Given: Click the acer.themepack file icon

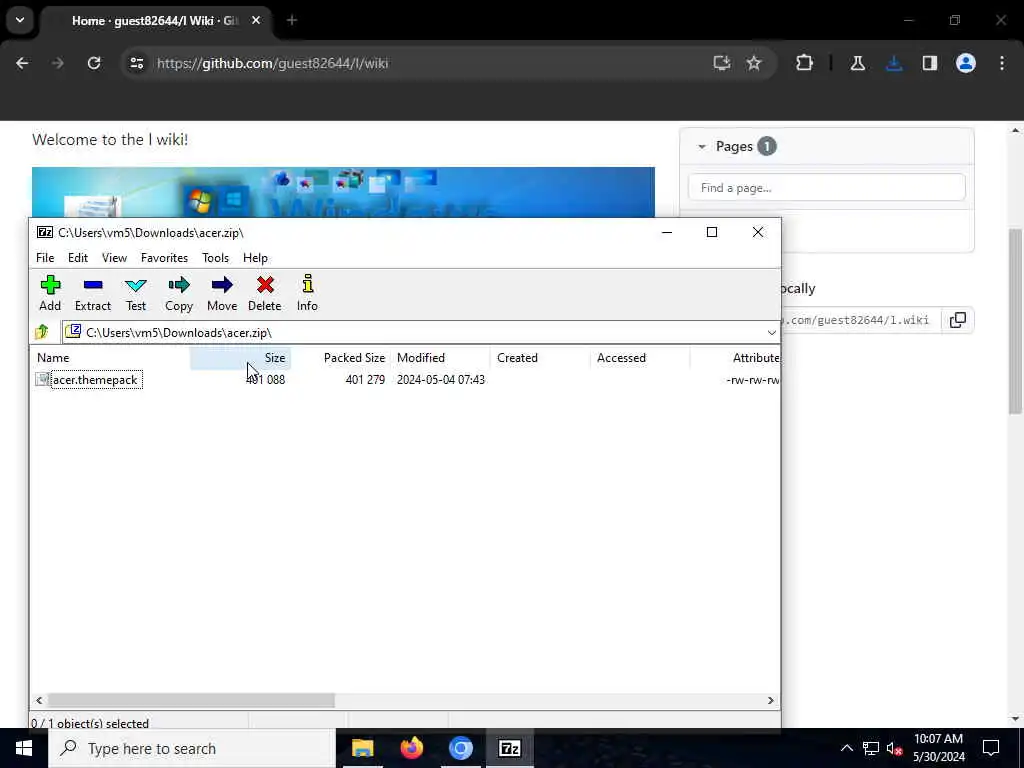Looking at the screenshot, I should pyautogui.click(x=42, y=379).
